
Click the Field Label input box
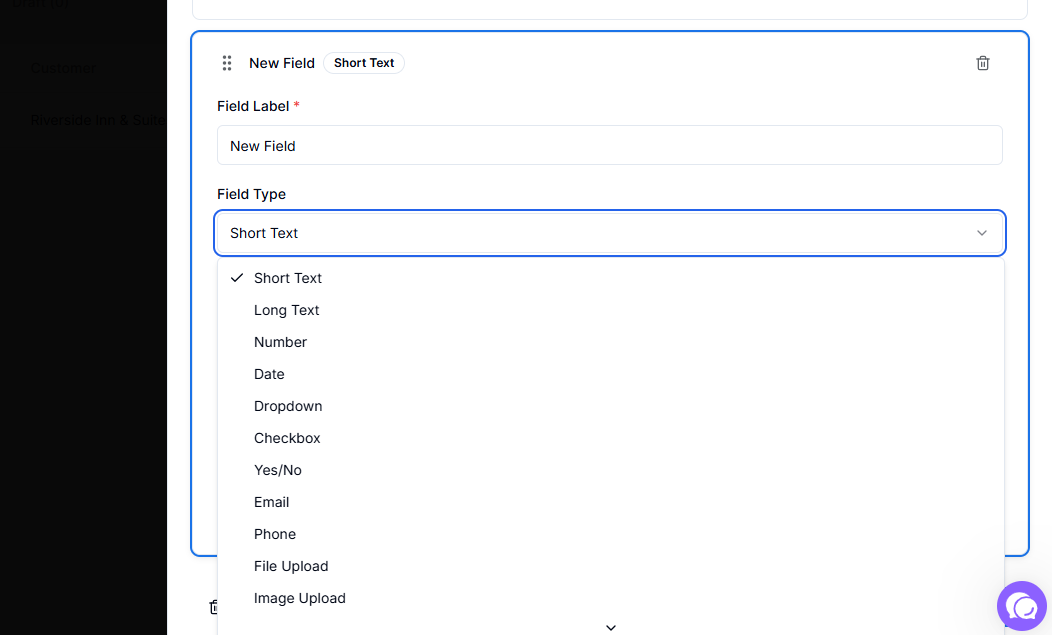tap(610, 145)
